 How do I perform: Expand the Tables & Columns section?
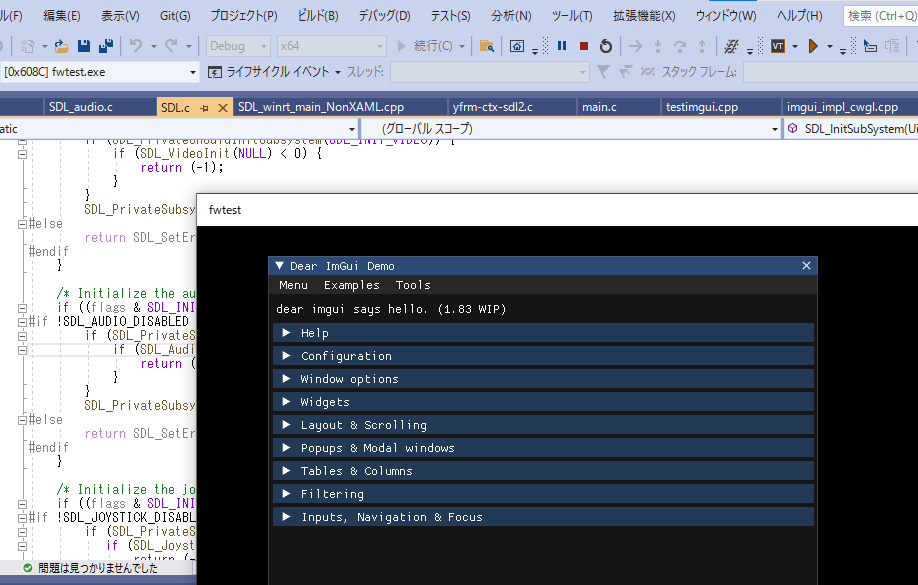point(543,471)
